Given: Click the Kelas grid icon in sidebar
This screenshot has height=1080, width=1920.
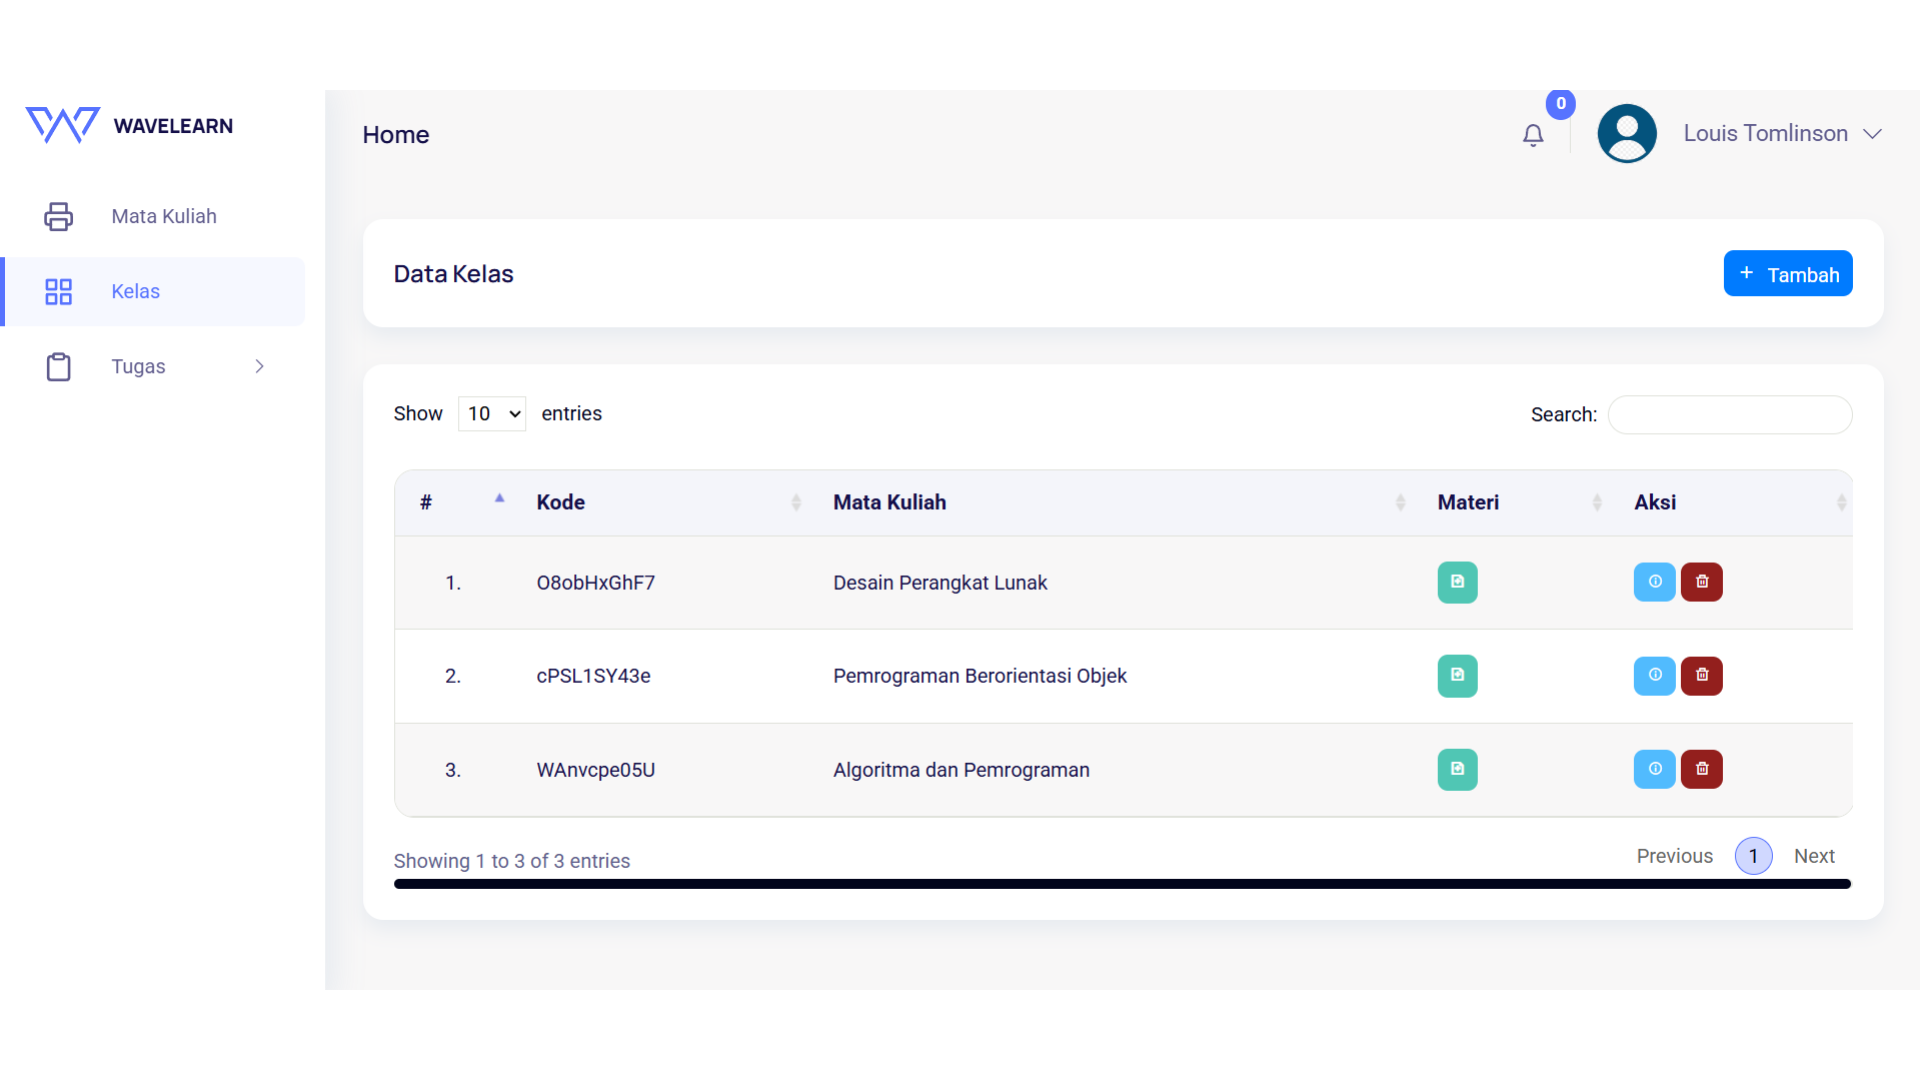Looking at the screenshot, I should tap(59, 292).
